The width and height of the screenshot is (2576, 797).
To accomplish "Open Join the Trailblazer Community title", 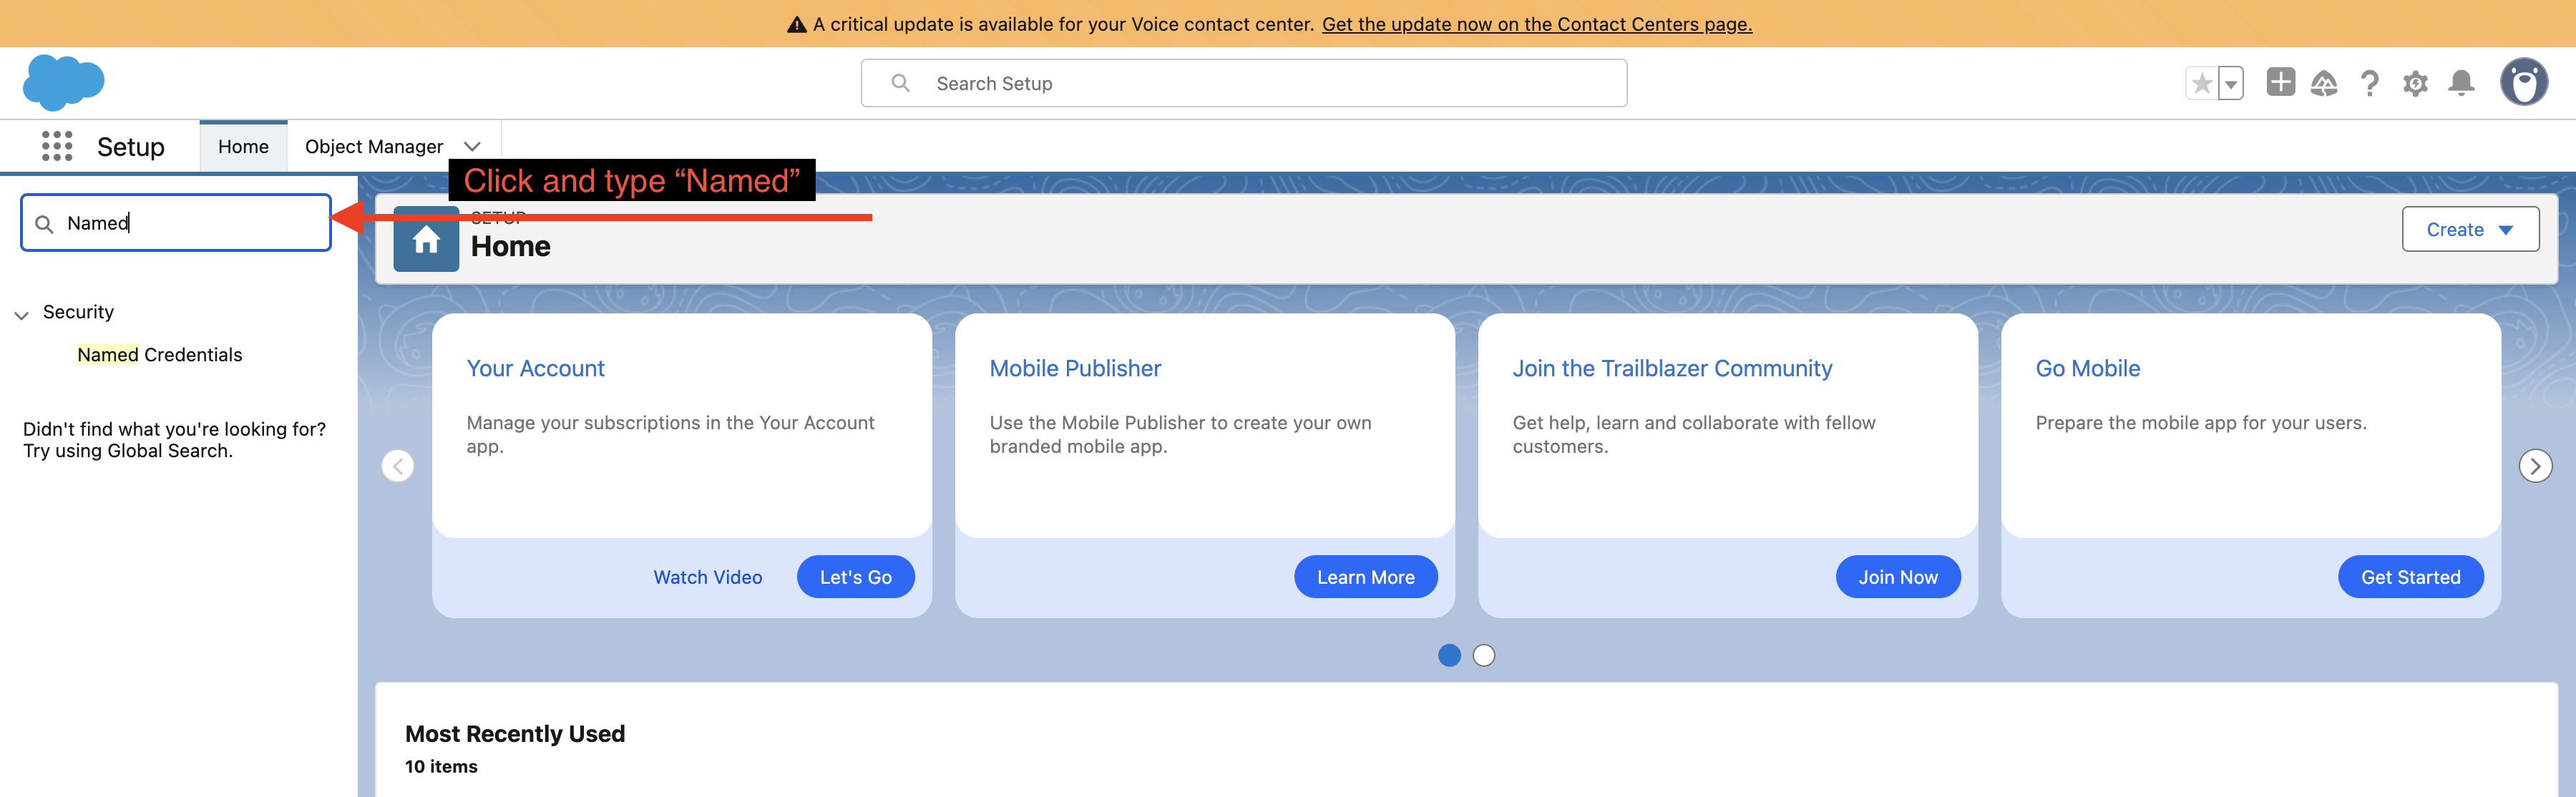I will click(x=1672, y=368).
